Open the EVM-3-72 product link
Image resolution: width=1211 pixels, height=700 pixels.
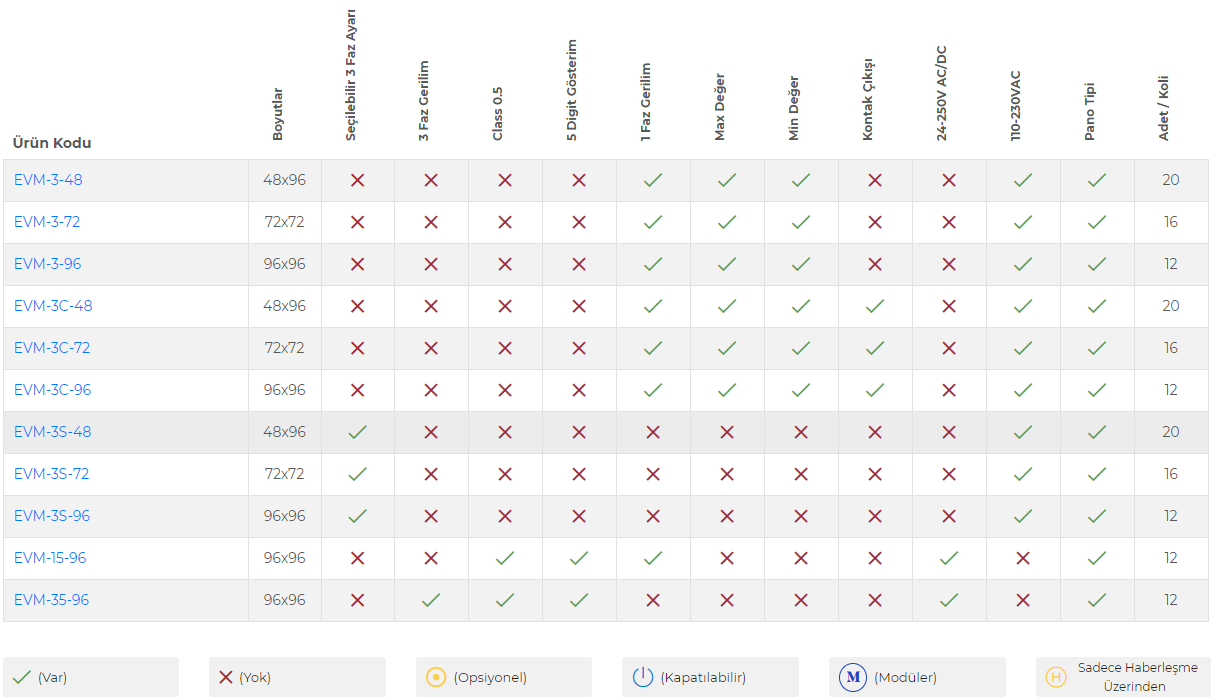pyautogui.click(x=47, y=222)
